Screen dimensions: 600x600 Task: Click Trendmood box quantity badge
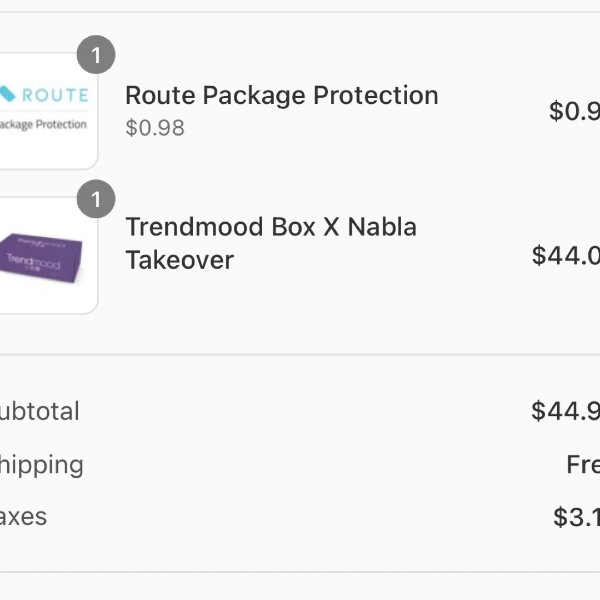point(96,199)
